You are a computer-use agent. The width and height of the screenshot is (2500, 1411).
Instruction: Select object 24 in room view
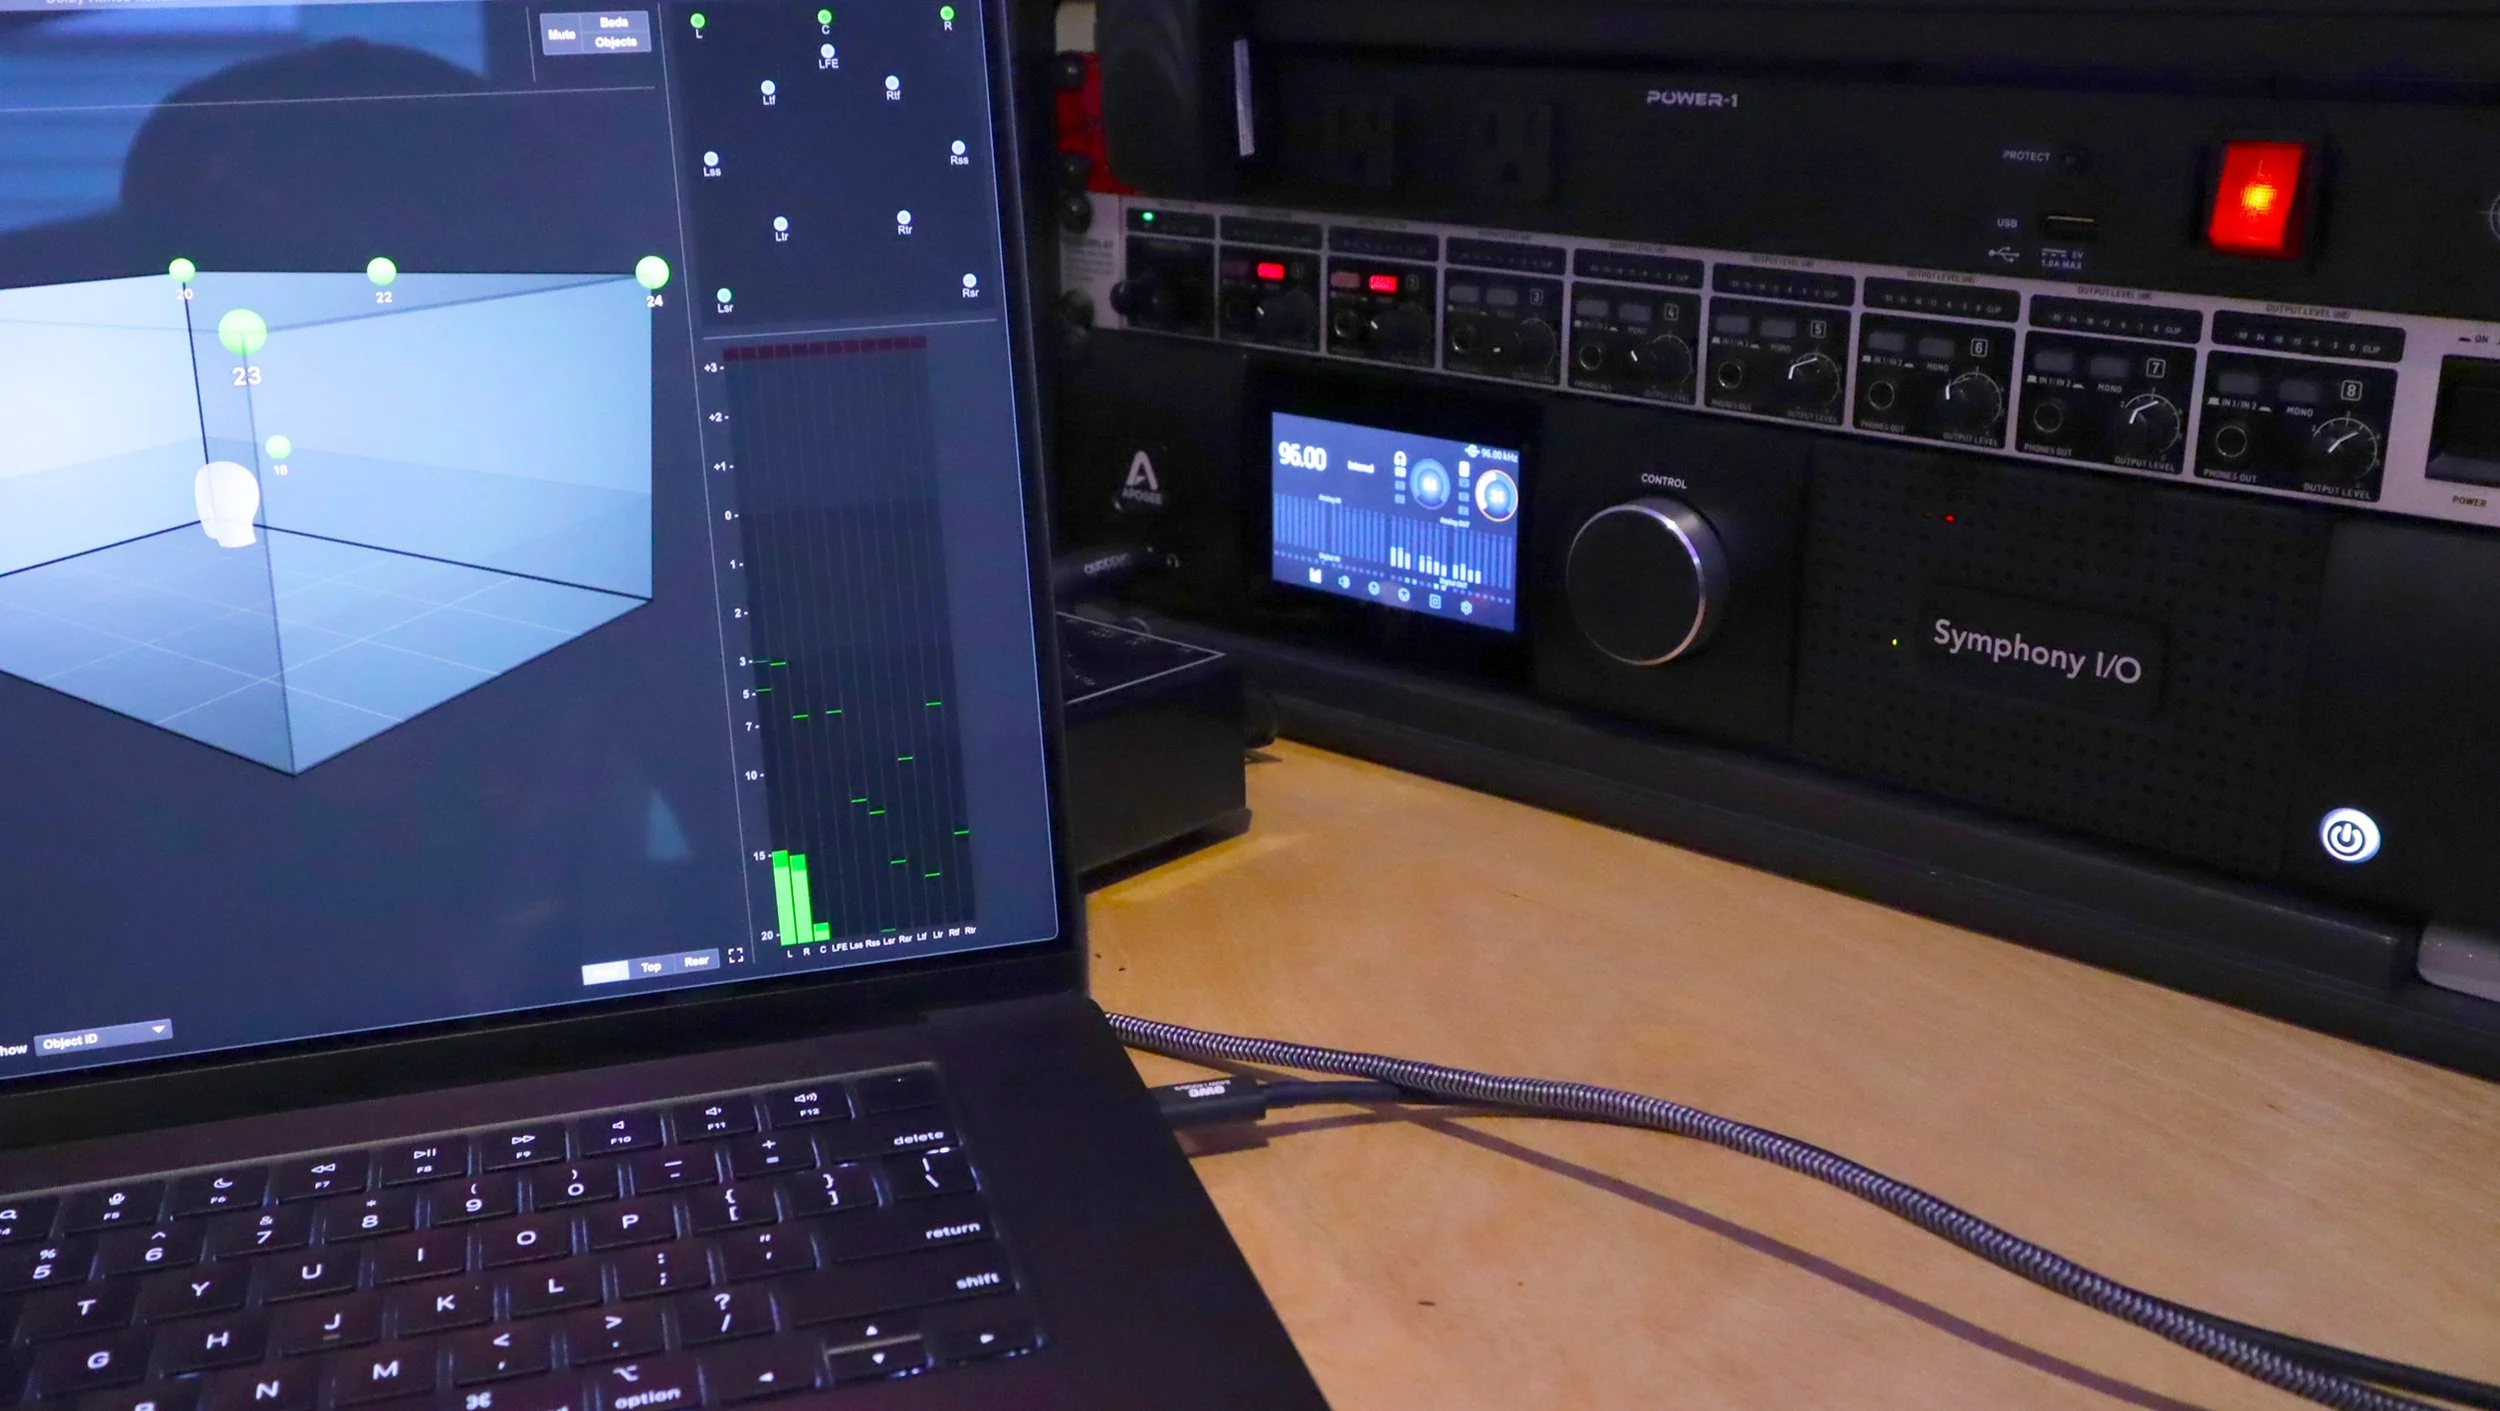point(652,272)
